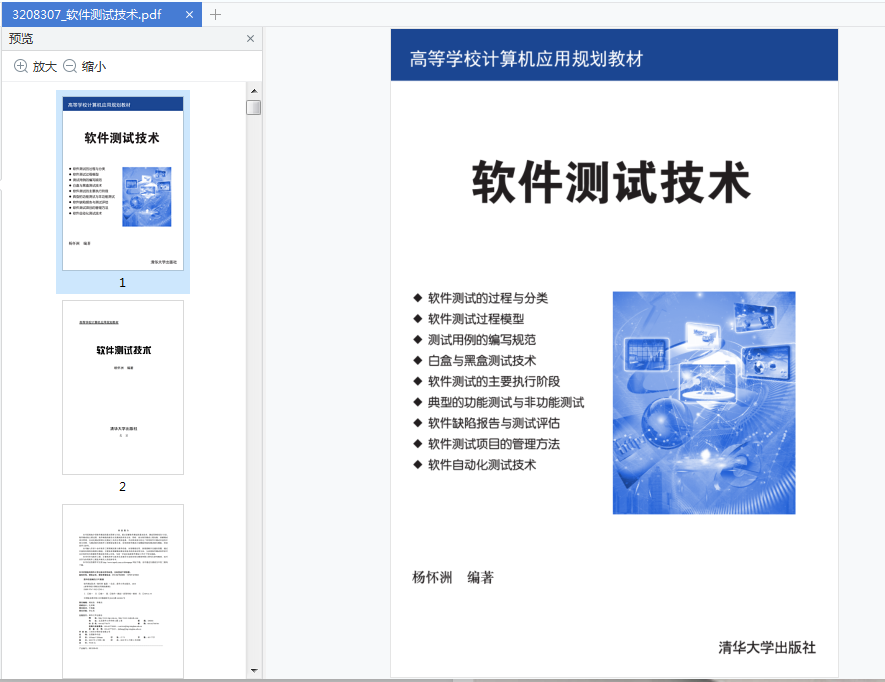This screenshot has width=885, height=682.
Task: Click the book title 软件测试技术
Action: 612,182
